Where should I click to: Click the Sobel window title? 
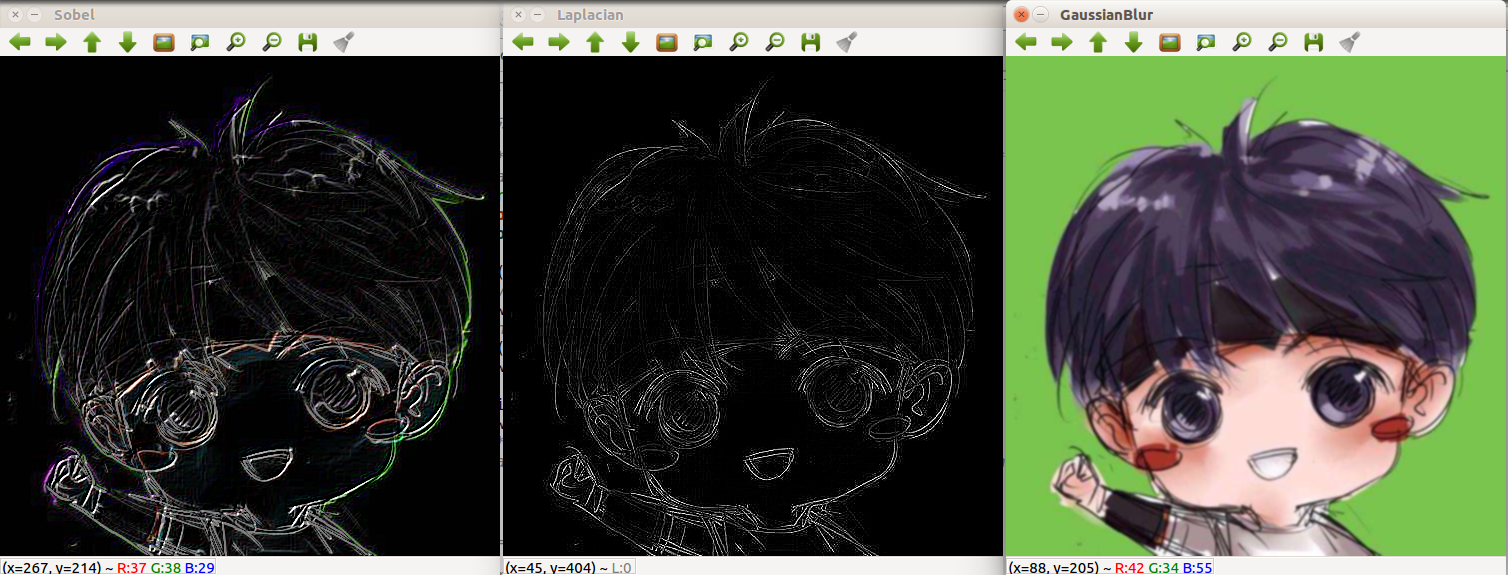pyautogui.click(x=74, y=15)
